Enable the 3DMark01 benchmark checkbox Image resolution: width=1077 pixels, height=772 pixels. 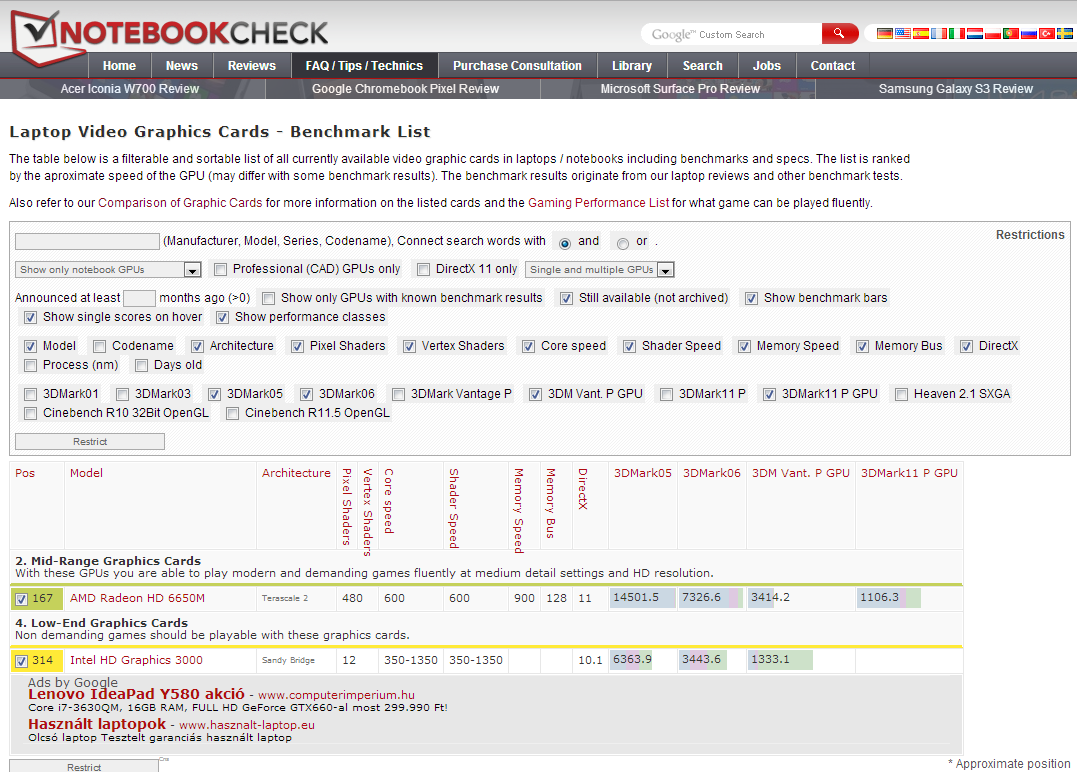click(30, 394)
